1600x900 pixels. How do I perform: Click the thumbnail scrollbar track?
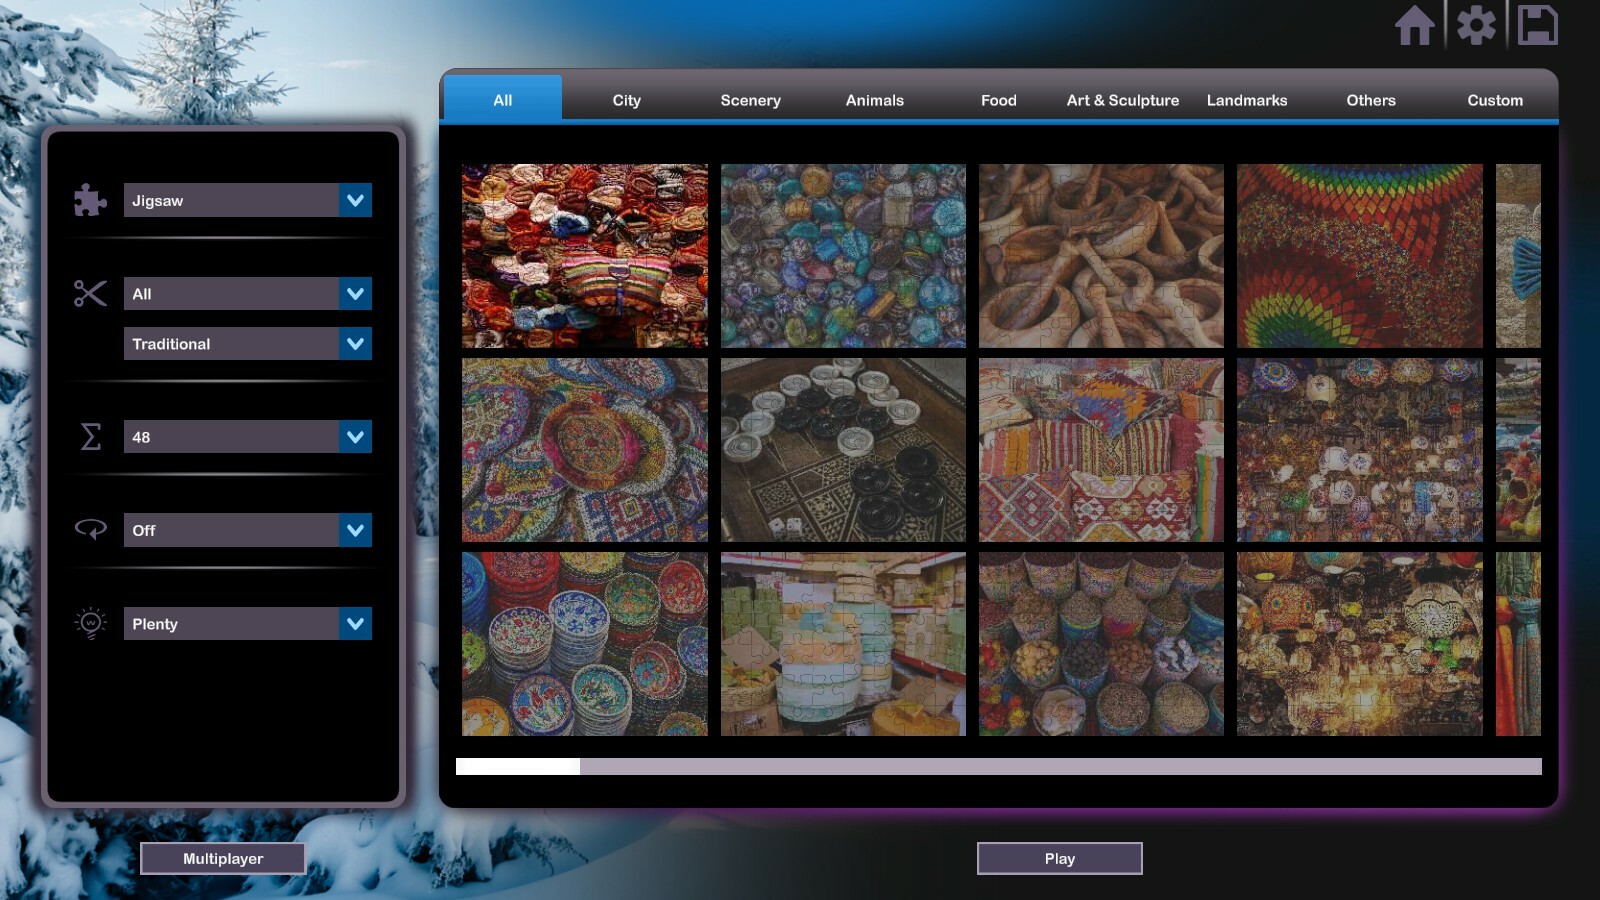click(x=1000, y=766)
